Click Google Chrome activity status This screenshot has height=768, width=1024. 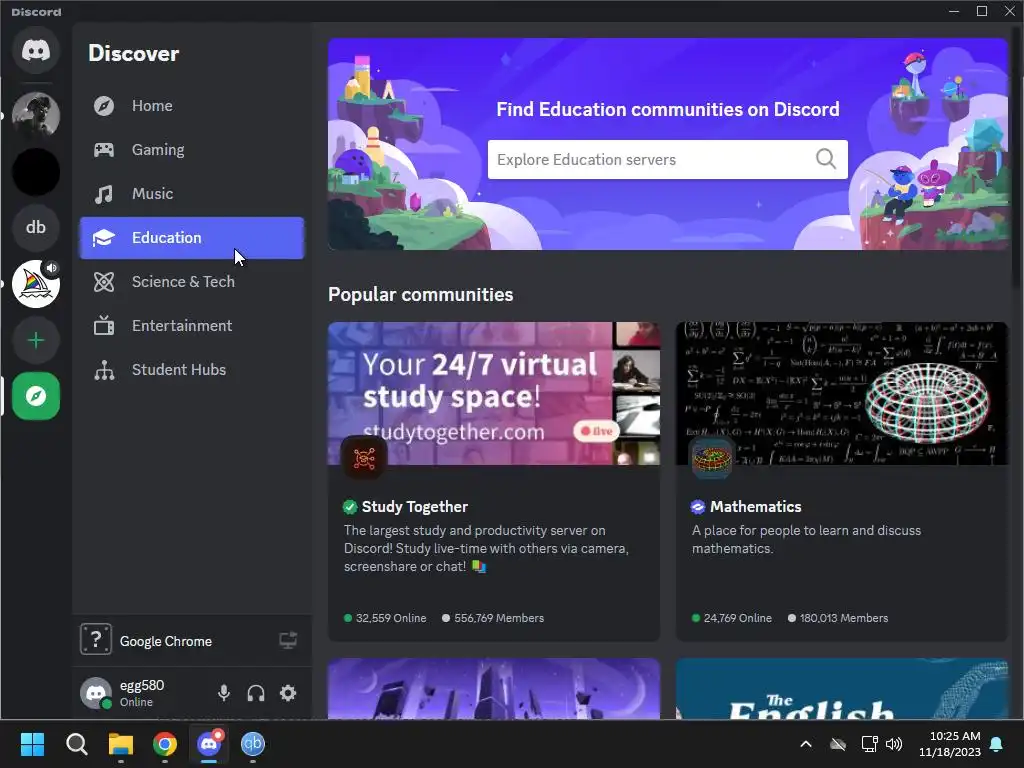tap(166, 641)
